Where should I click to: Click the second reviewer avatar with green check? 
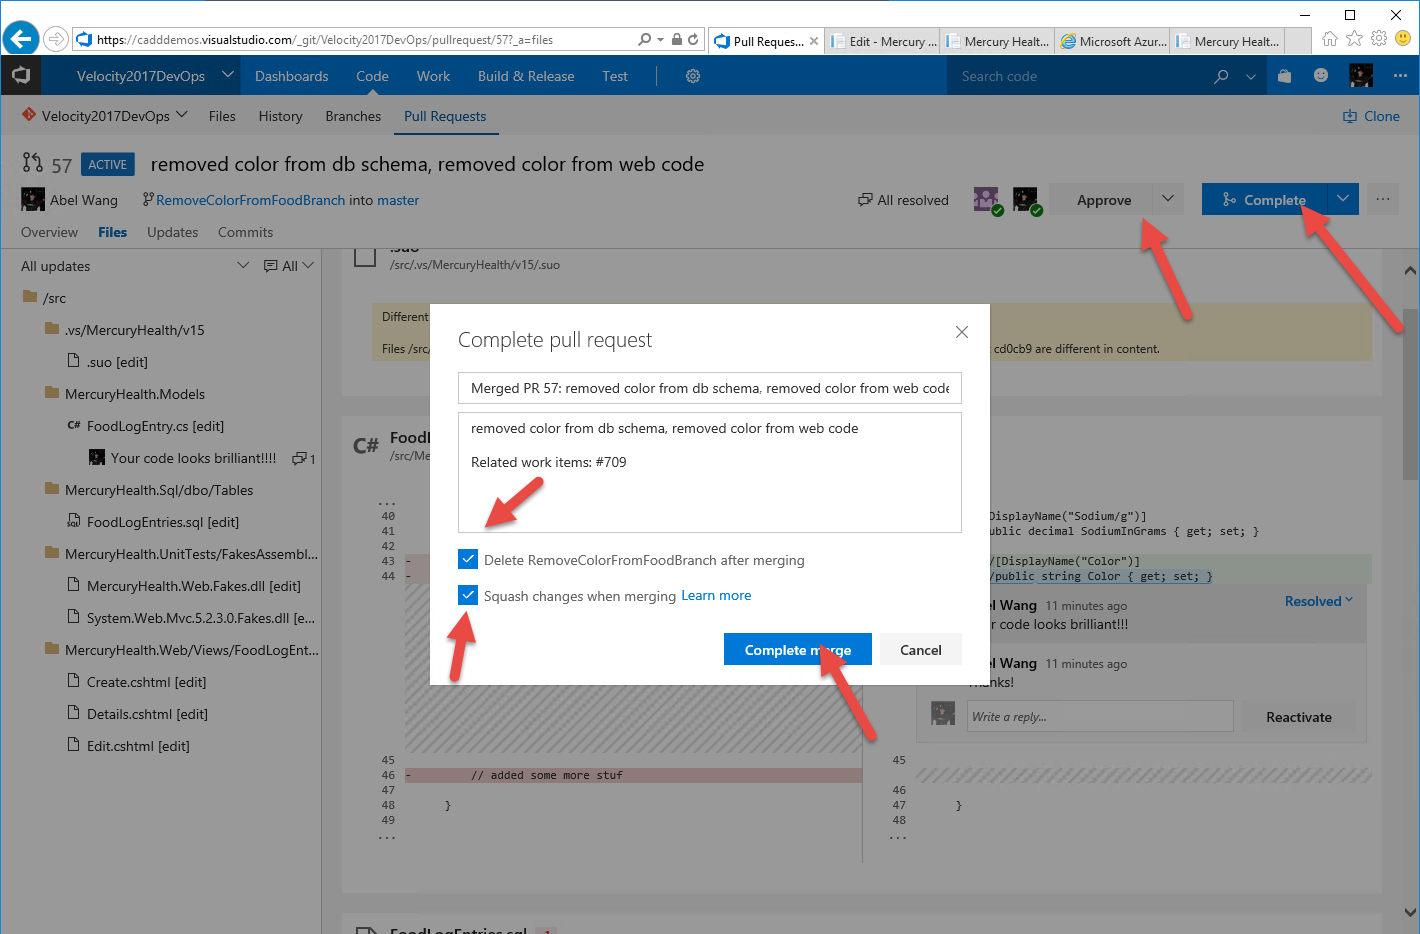click(x=1026, y=199)
